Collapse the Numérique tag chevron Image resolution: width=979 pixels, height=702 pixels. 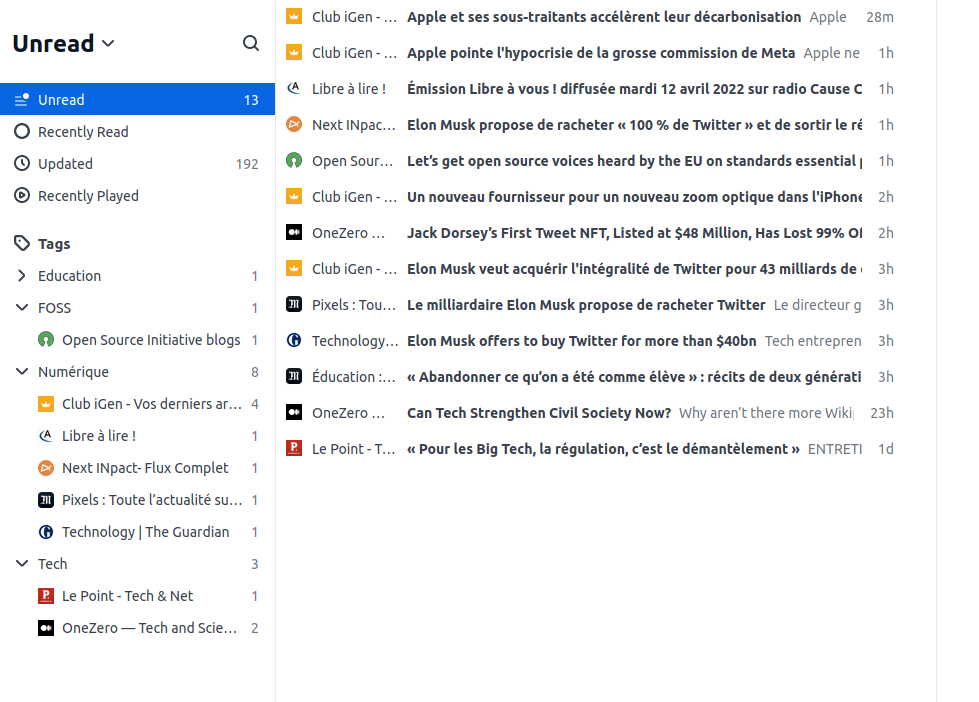[x=22, y=372]
